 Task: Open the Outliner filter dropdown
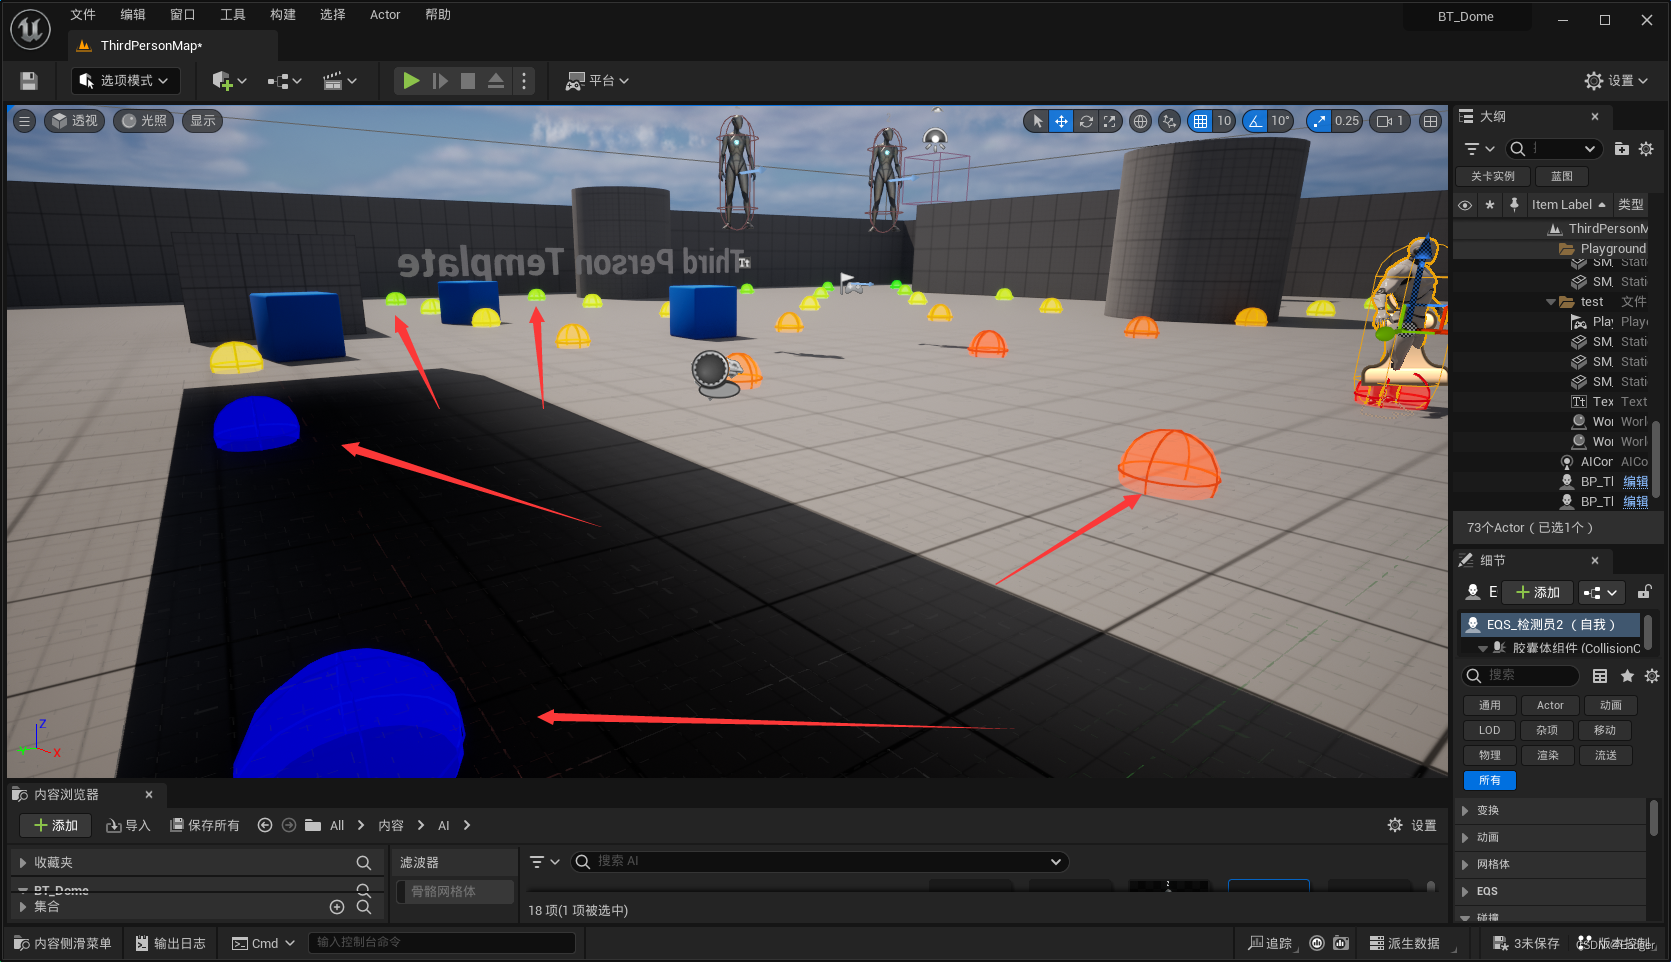(x=1479, y=149)
